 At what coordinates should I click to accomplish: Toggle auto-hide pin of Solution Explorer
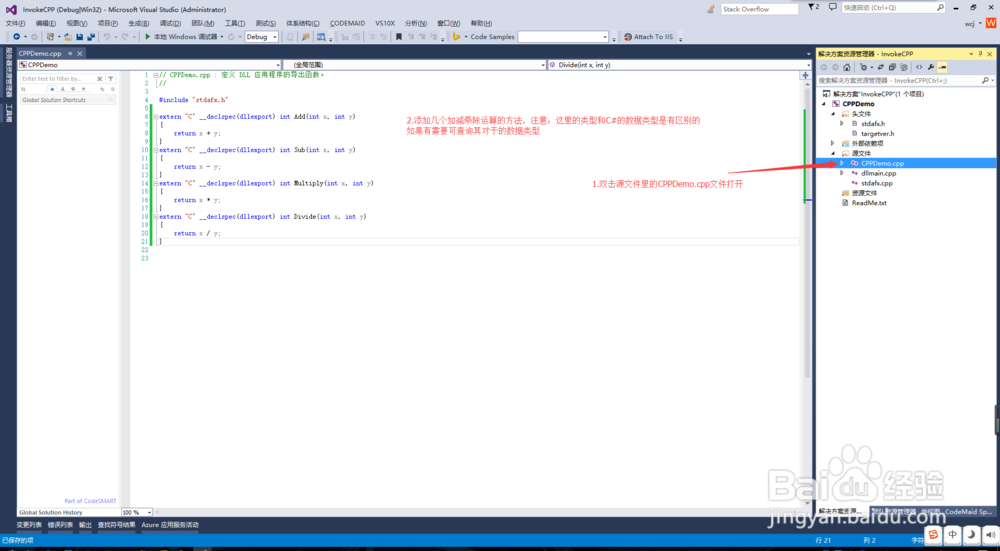click(980, 54)
